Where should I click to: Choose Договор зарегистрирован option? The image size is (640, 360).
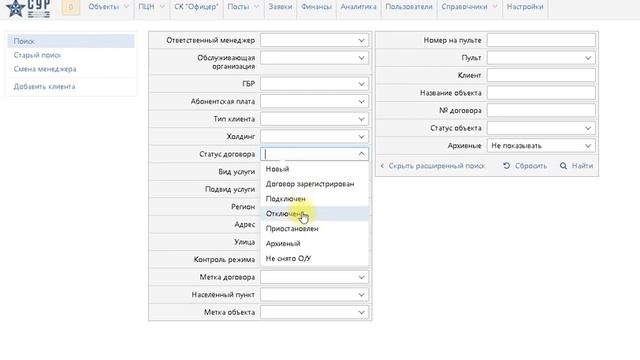tap(314, 184)
